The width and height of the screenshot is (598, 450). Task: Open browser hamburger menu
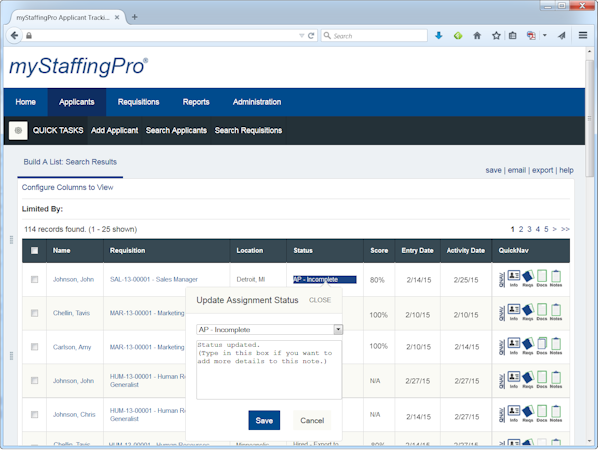point(583,35)
